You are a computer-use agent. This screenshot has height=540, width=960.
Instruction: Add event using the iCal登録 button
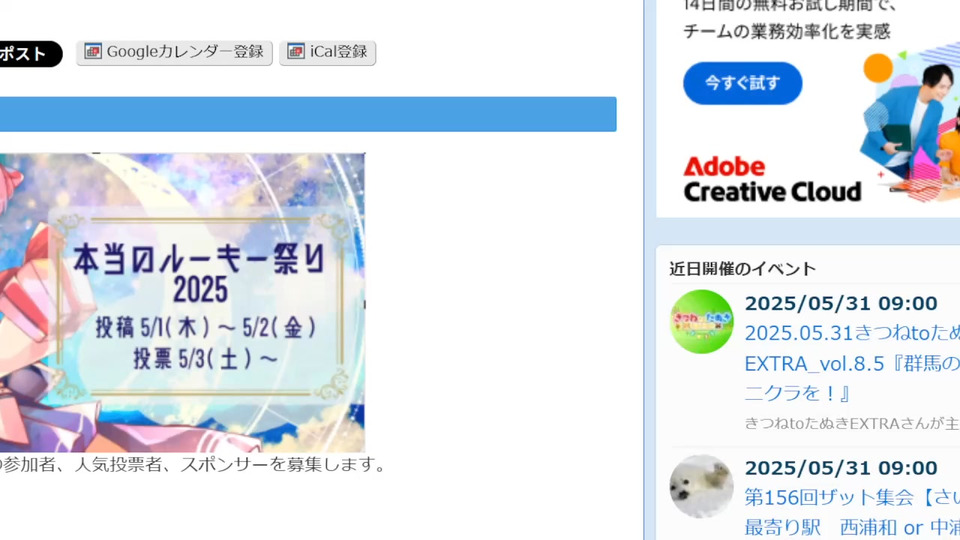pyautogui.click(x=328, y=52)
